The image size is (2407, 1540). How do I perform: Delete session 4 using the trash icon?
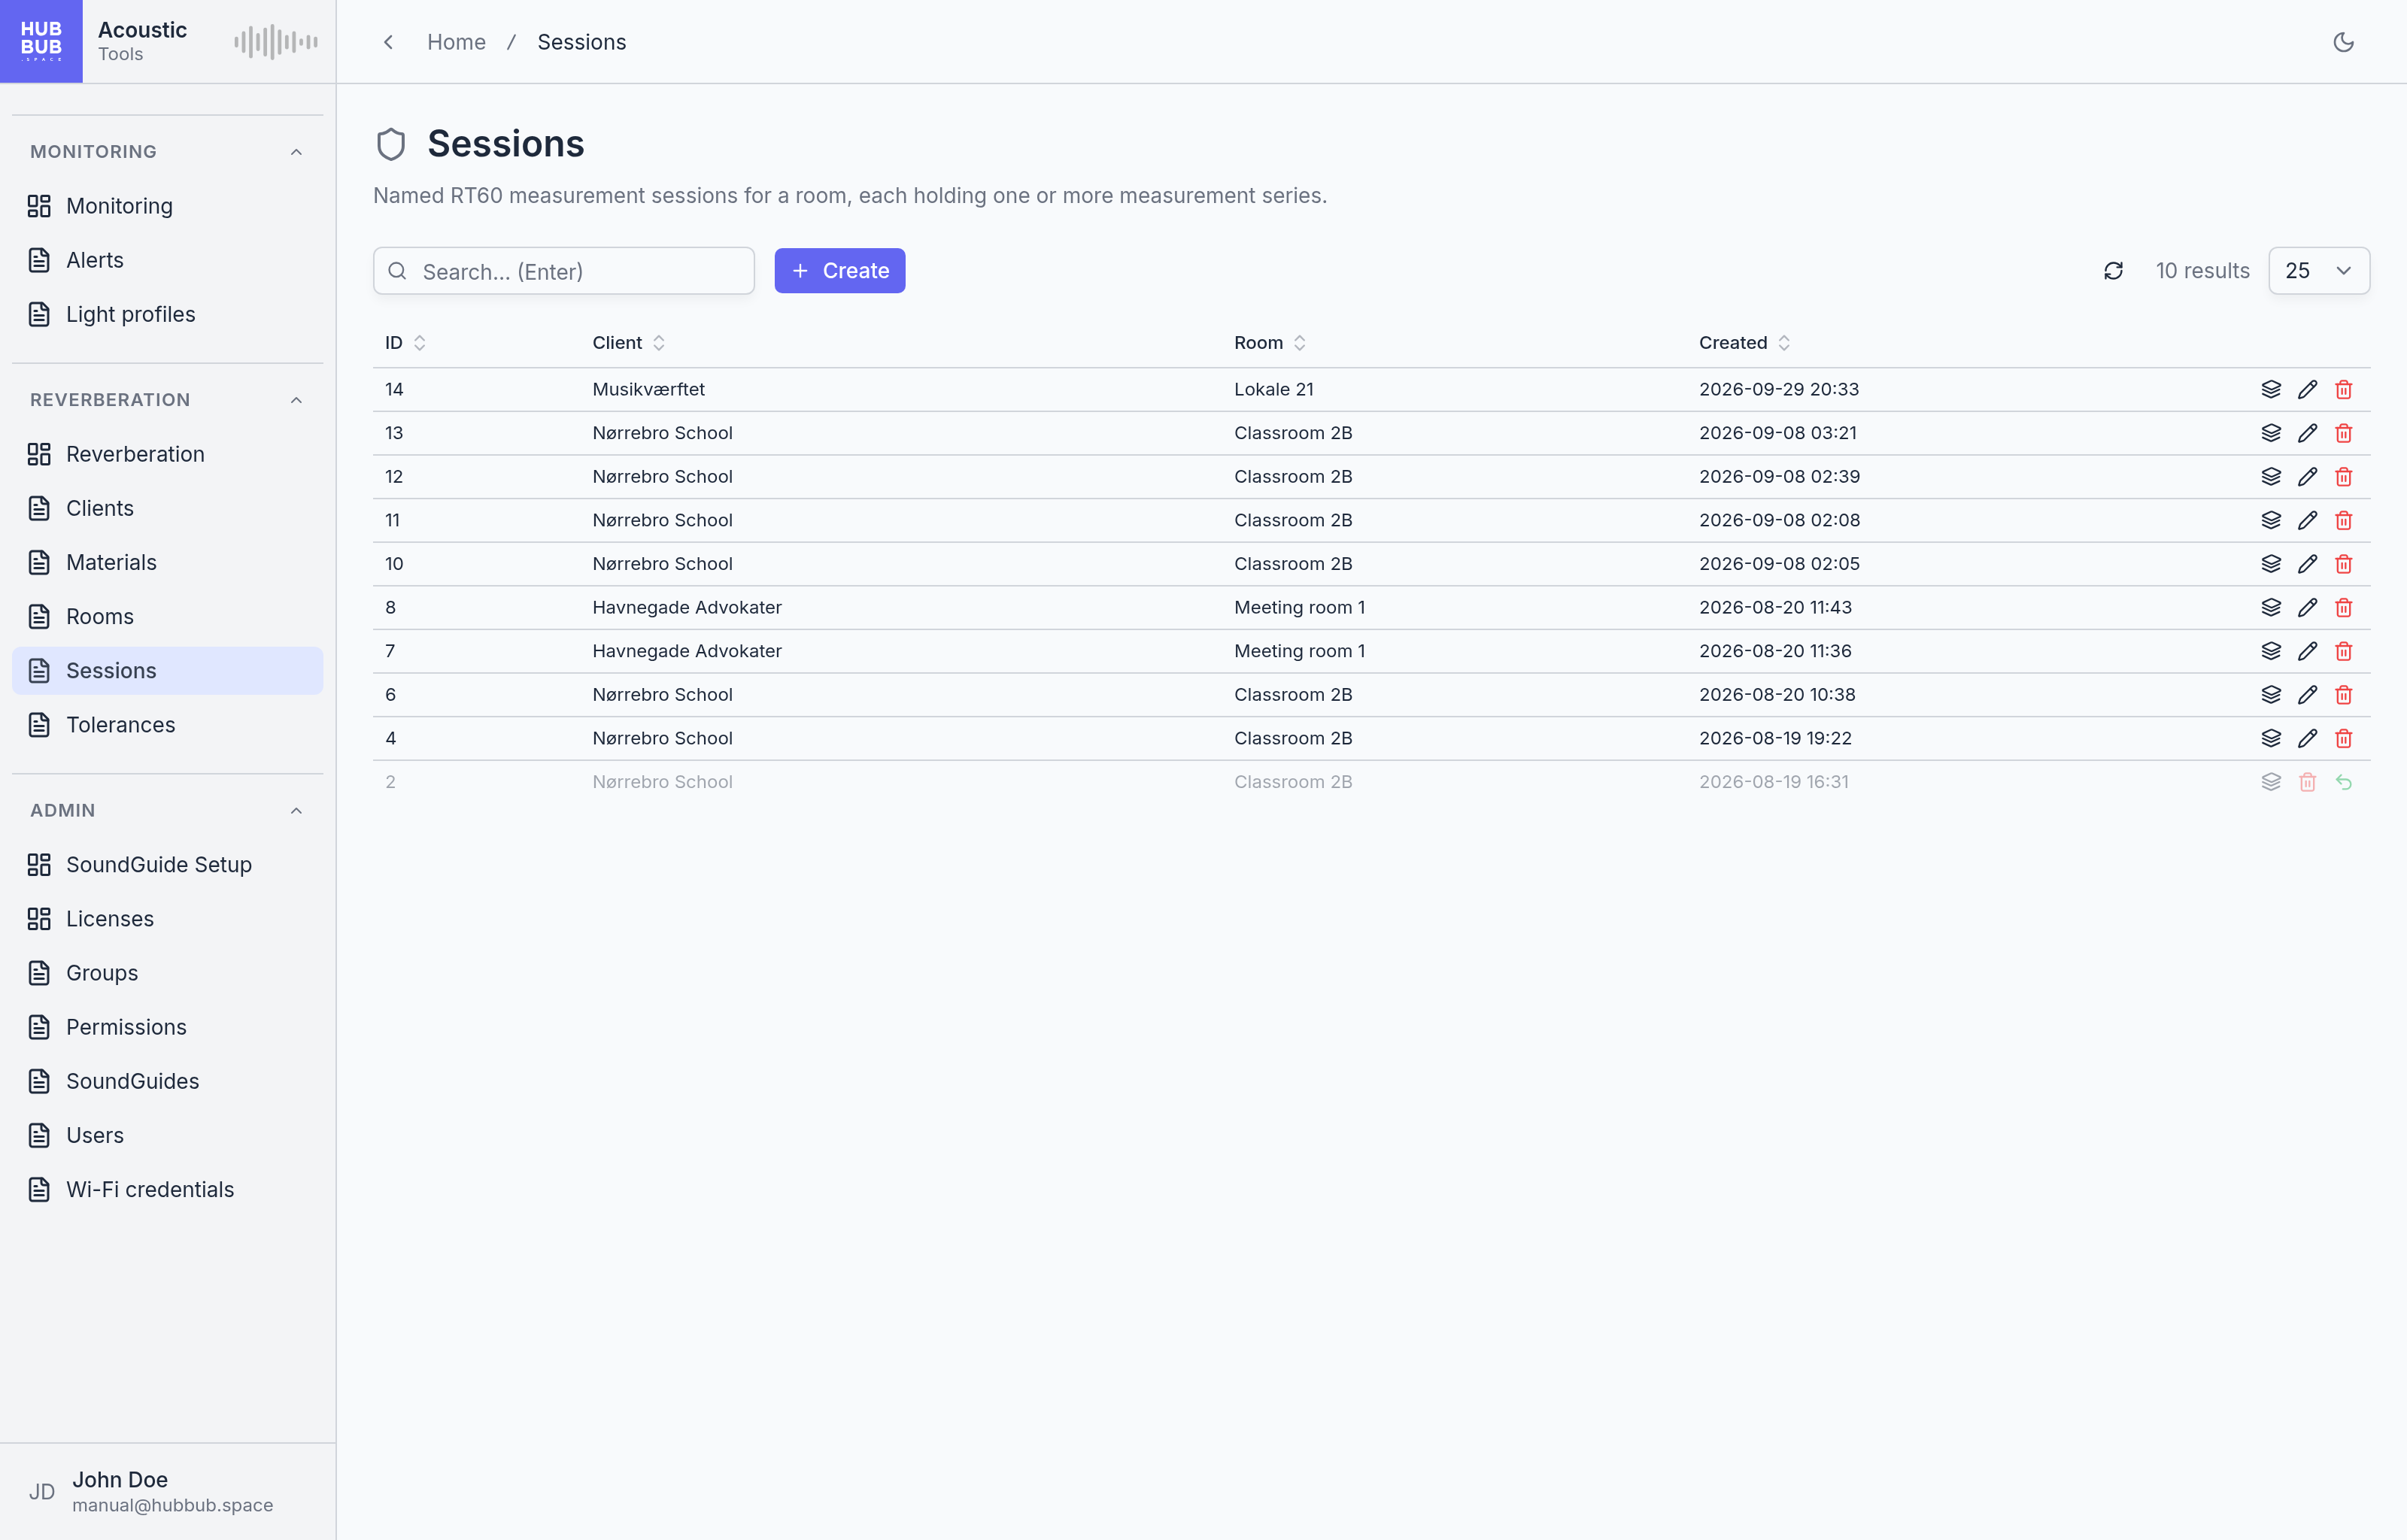point(2343,738)
